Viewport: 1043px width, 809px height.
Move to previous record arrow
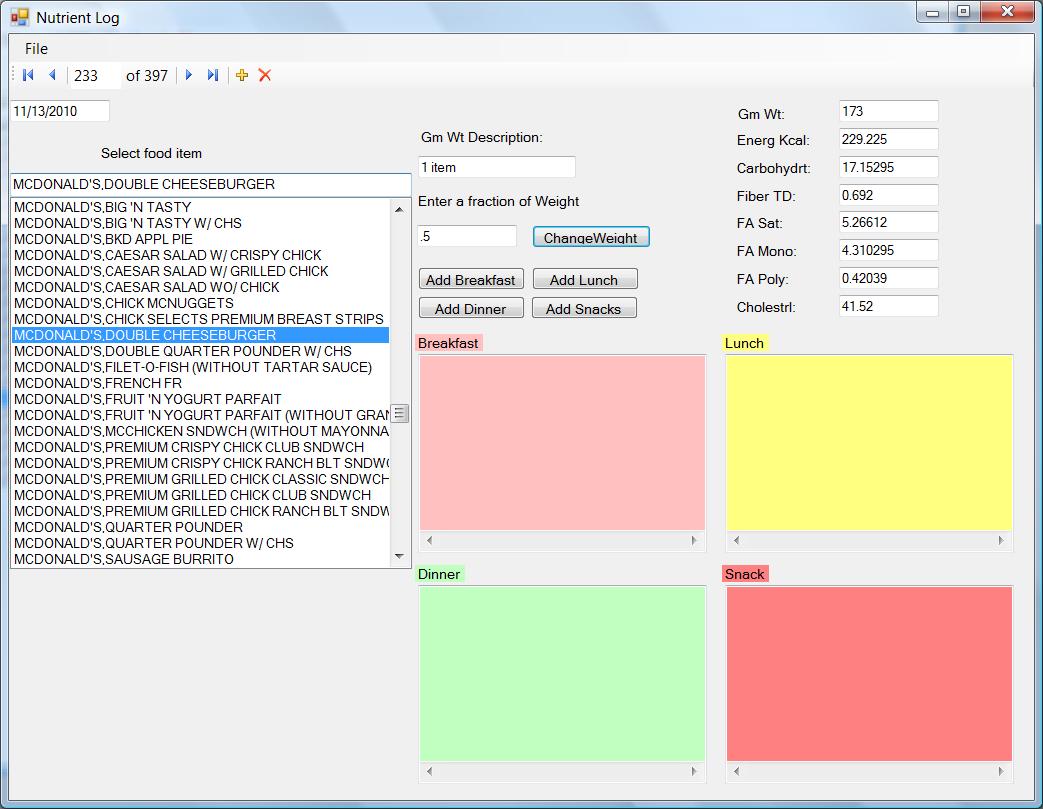tap(53, 75)
